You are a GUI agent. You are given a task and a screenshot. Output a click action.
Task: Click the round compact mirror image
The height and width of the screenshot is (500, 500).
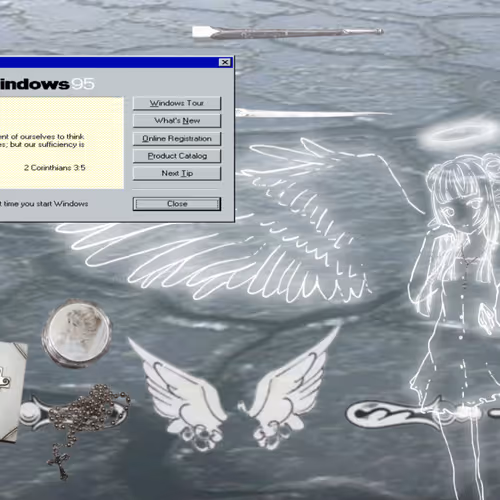77,333
